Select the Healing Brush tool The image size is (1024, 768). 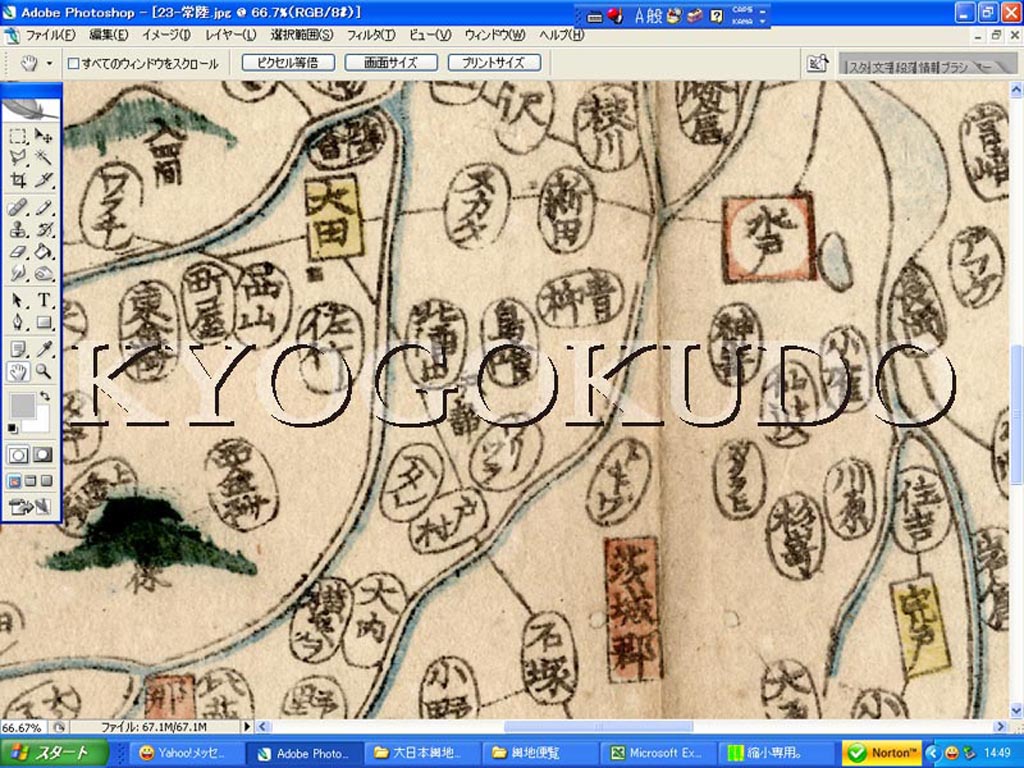click(18, 208)
